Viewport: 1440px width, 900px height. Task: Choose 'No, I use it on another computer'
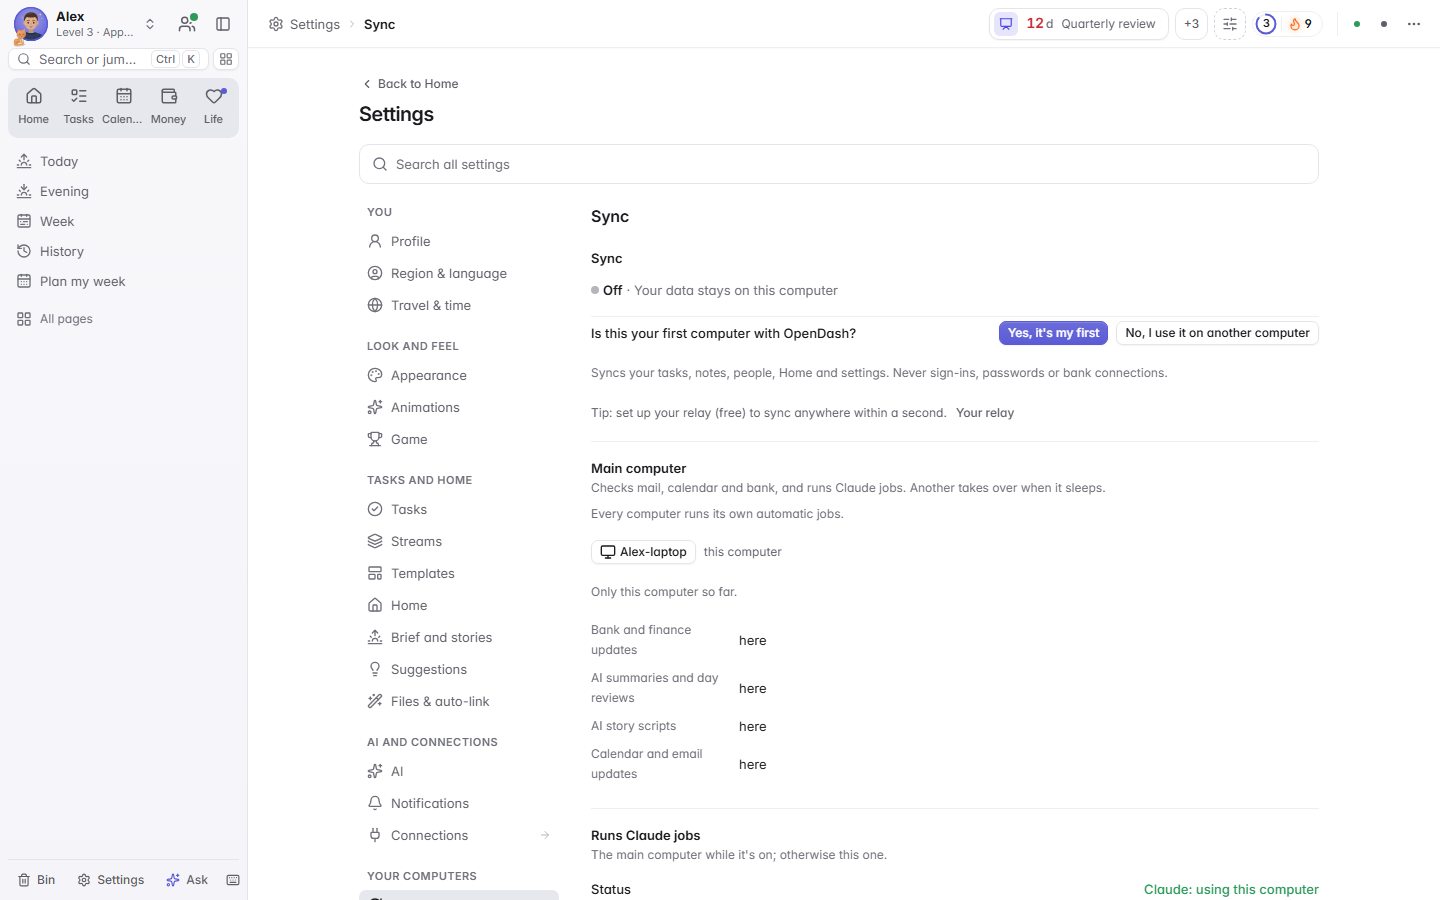[1217, 333]
